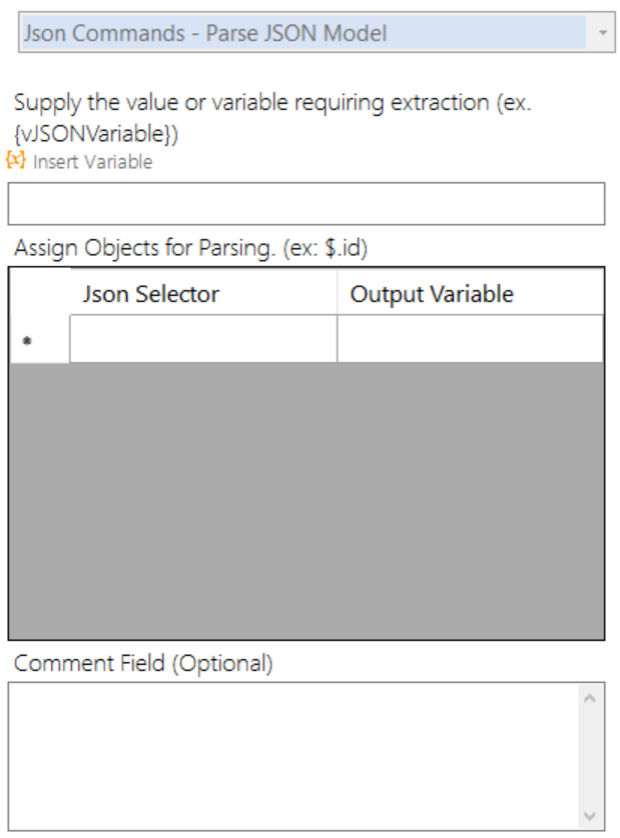Screen dimensions: 620x838
Task: Click the comment box scrollbar track
Action: click(588, 756)
